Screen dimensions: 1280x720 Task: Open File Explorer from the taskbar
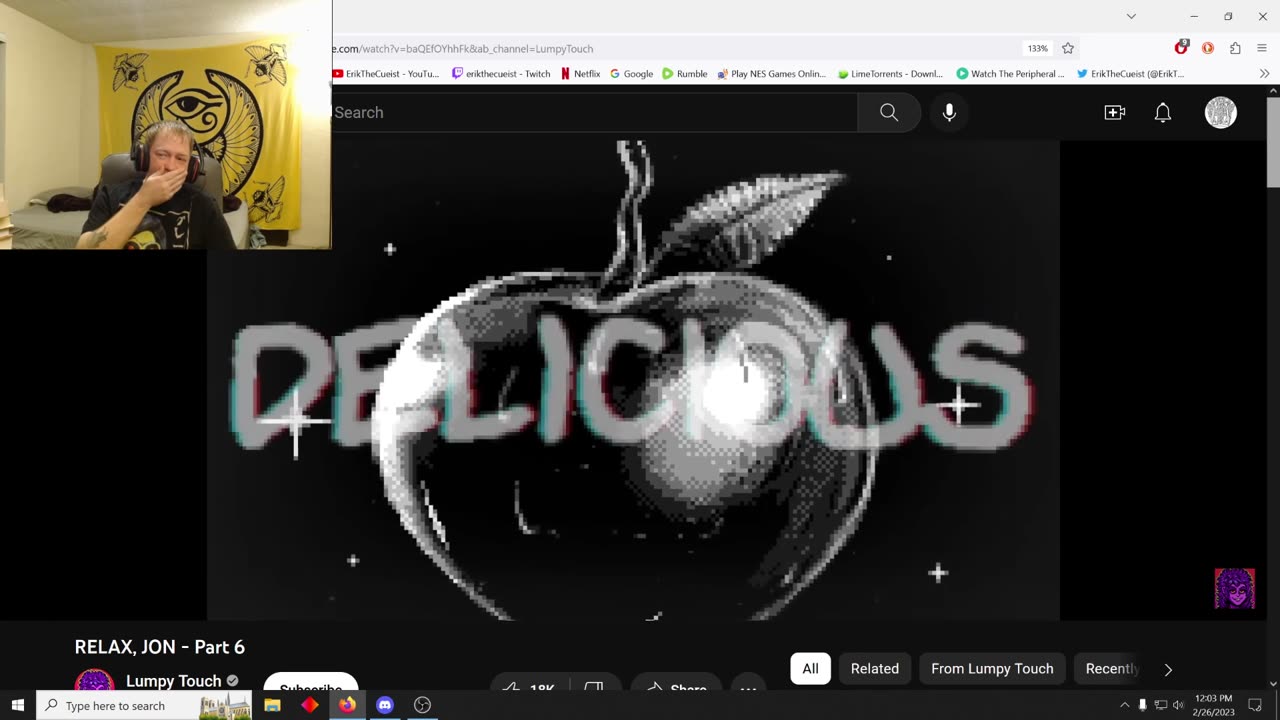click(272, 705)
